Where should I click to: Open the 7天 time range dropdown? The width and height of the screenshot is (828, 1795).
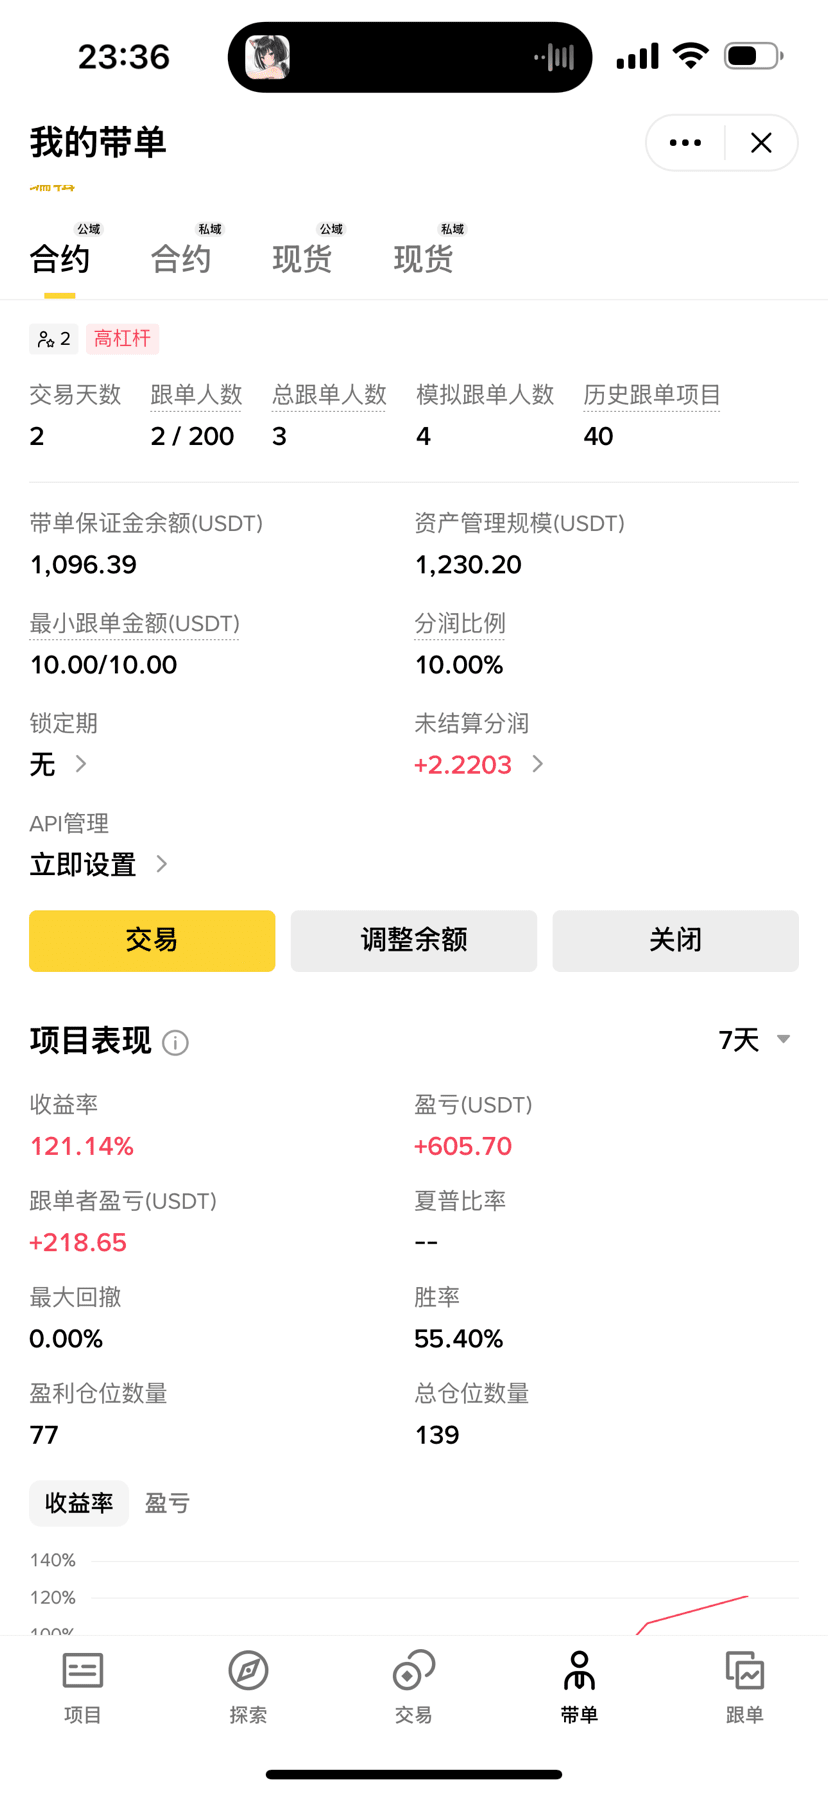click(x=755, y=1040)
